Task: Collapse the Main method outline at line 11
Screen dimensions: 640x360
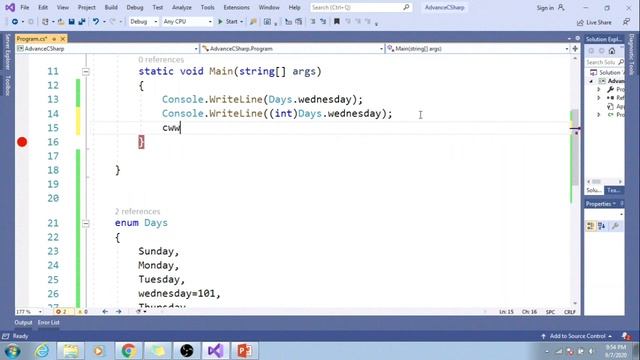Action: (x=85, y=71)
